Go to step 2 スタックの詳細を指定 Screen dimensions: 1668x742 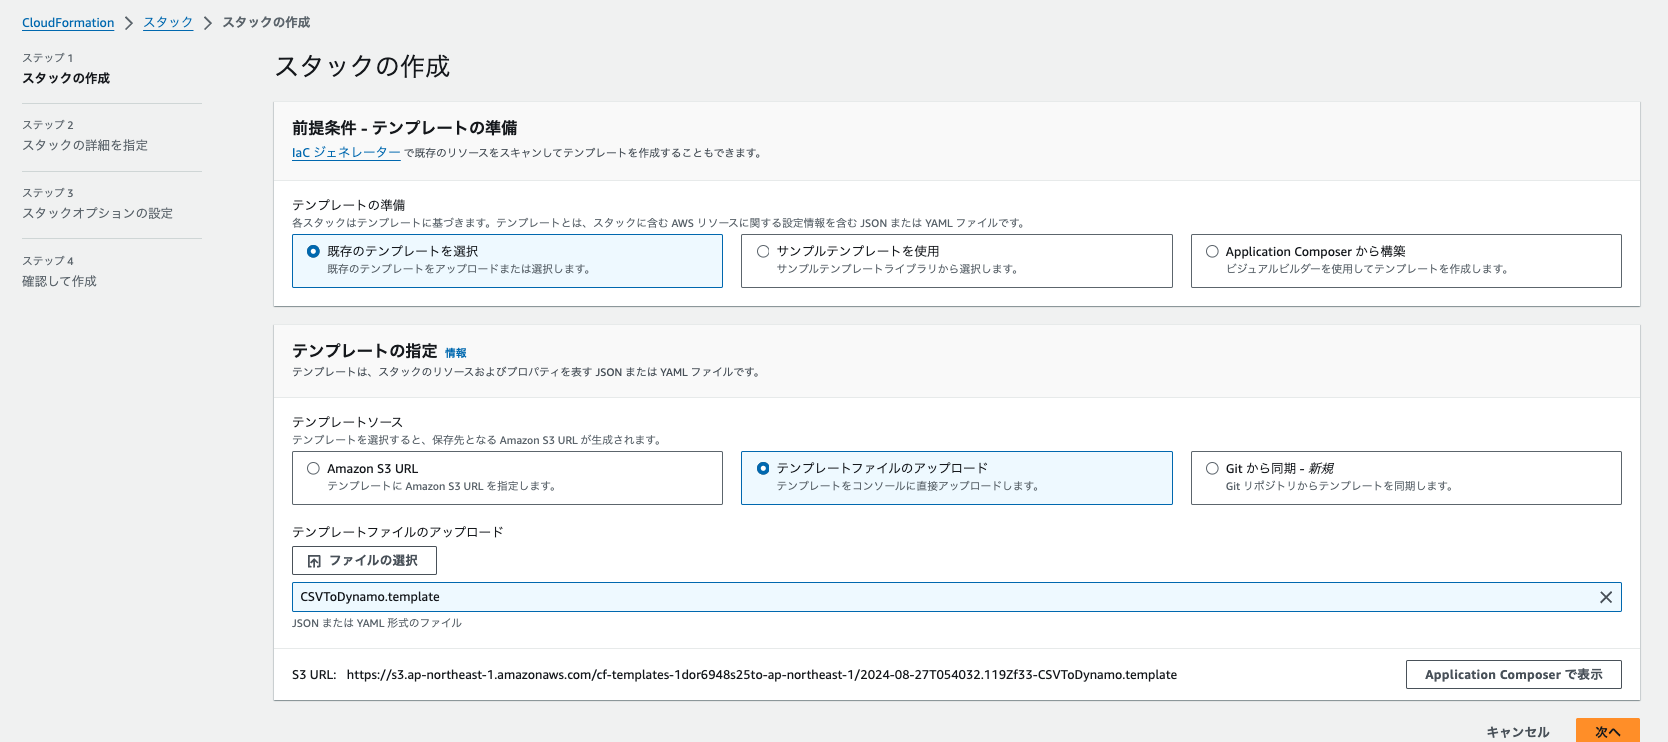click(85, 146)
